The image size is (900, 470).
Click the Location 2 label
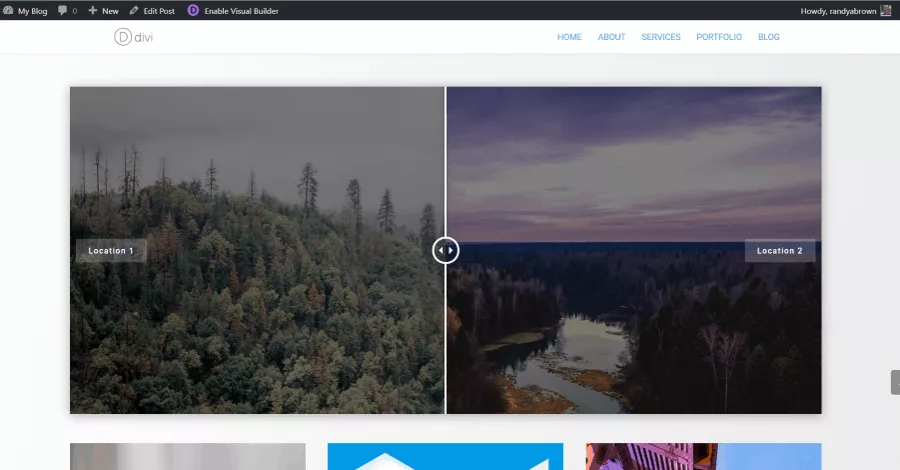click(x=779, y=251)
